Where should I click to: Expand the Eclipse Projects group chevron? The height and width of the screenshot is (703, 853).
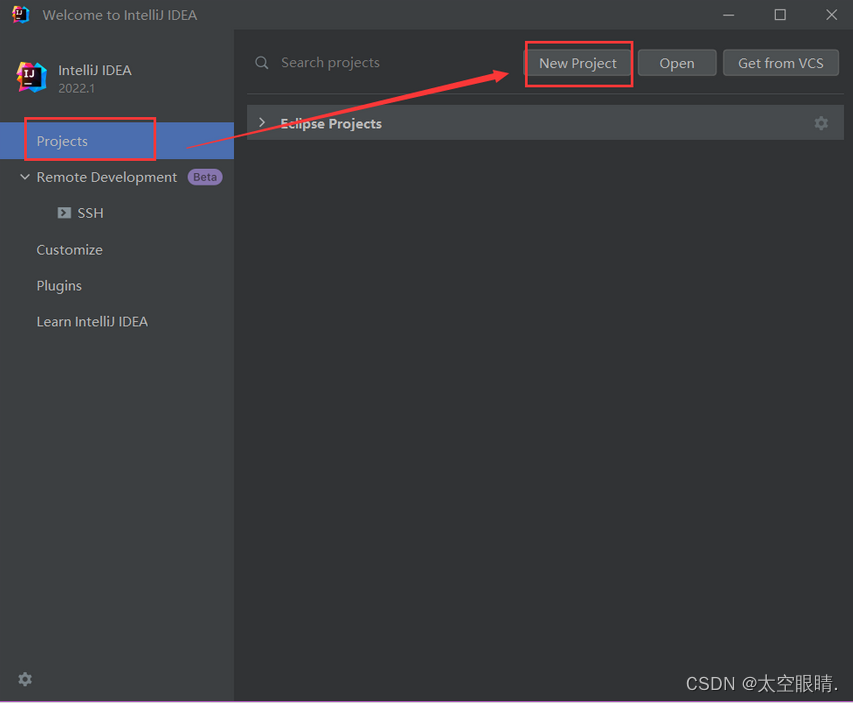click(262, 123)
